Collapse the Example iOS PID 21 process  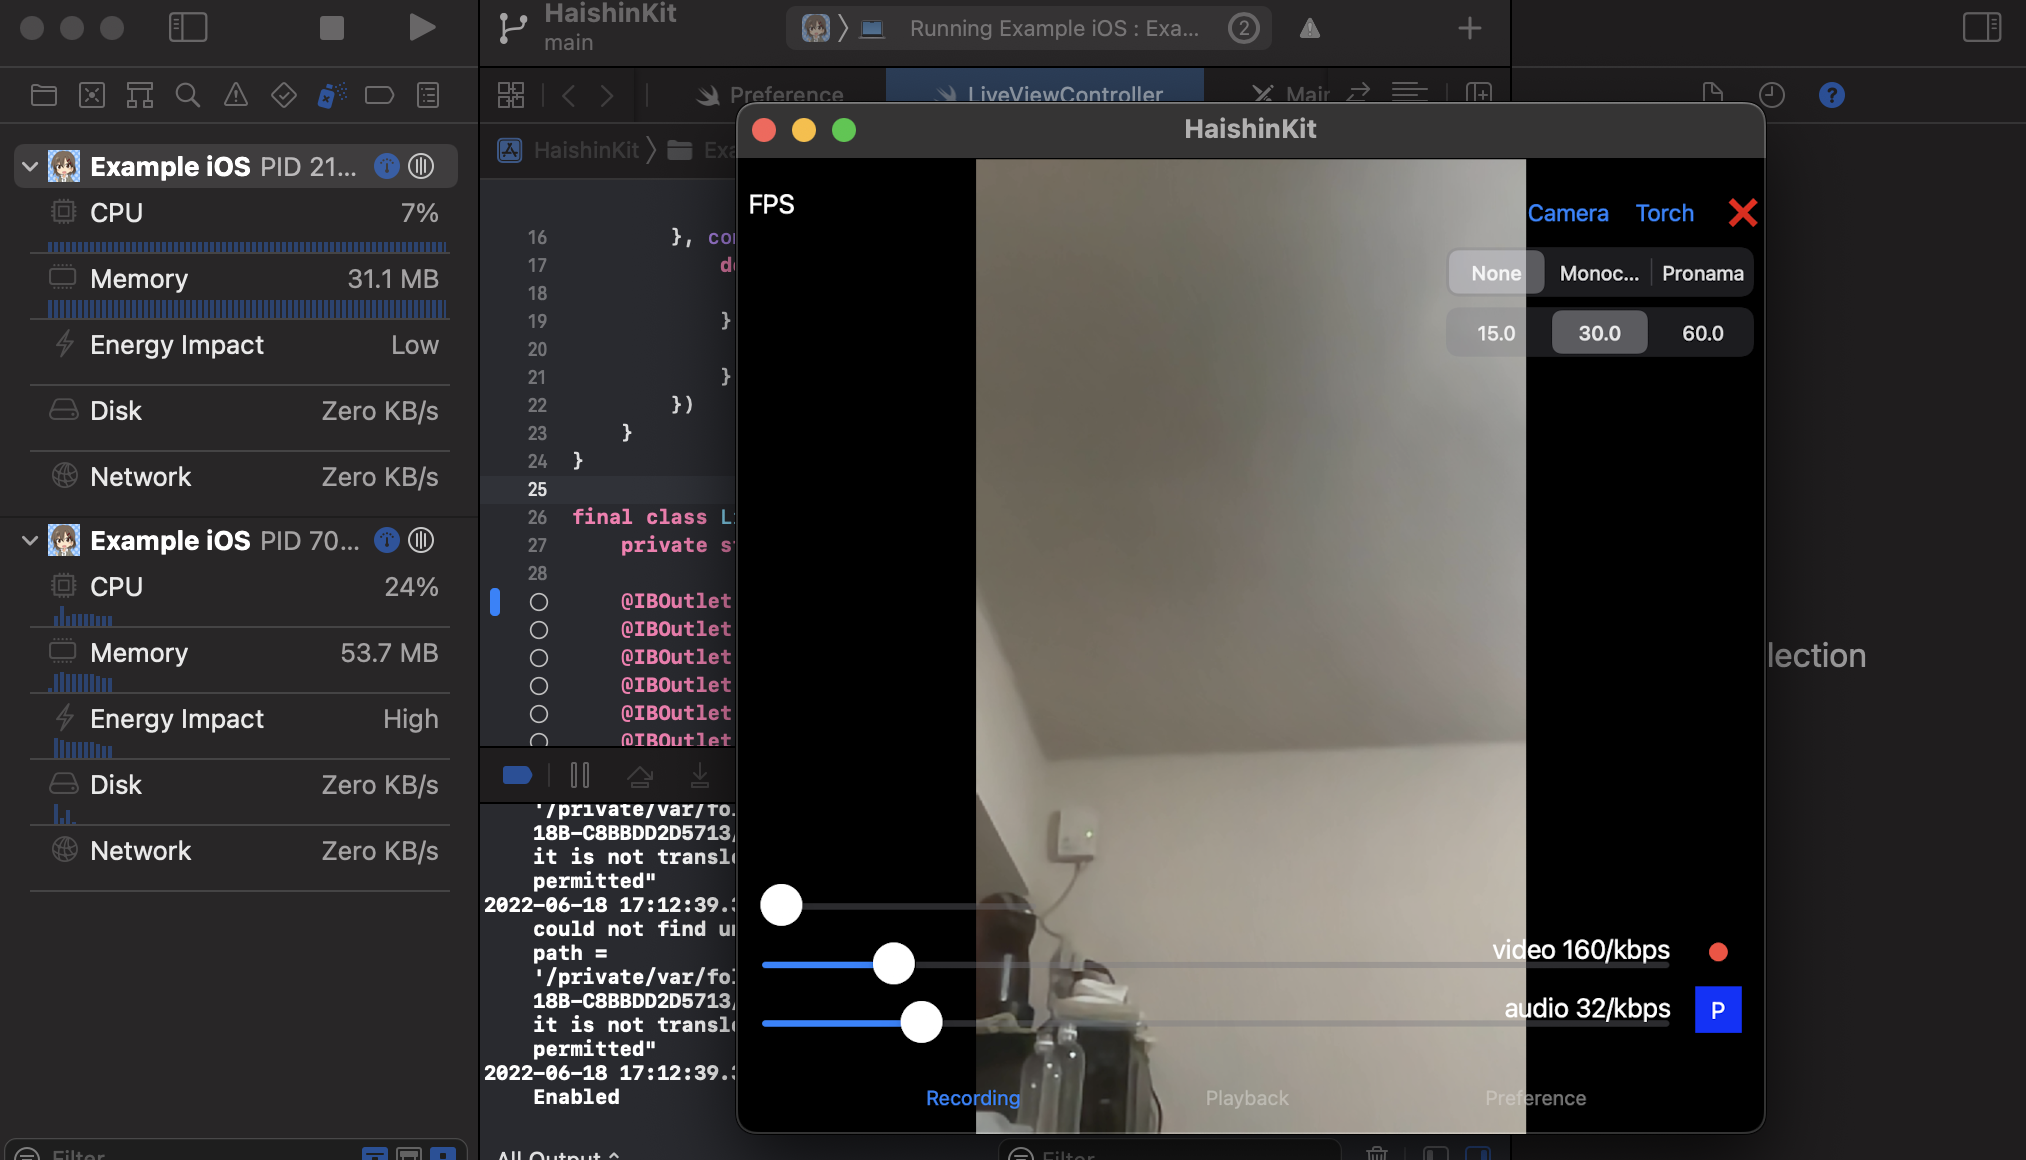[x=30, y=166]
